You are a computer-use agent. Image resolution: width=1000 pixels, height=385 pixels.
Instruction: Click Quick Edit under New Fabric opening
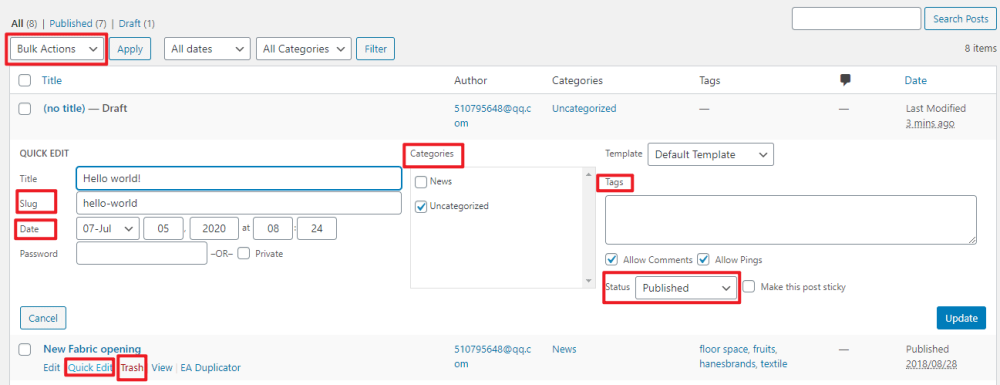[x=89, y=368]
